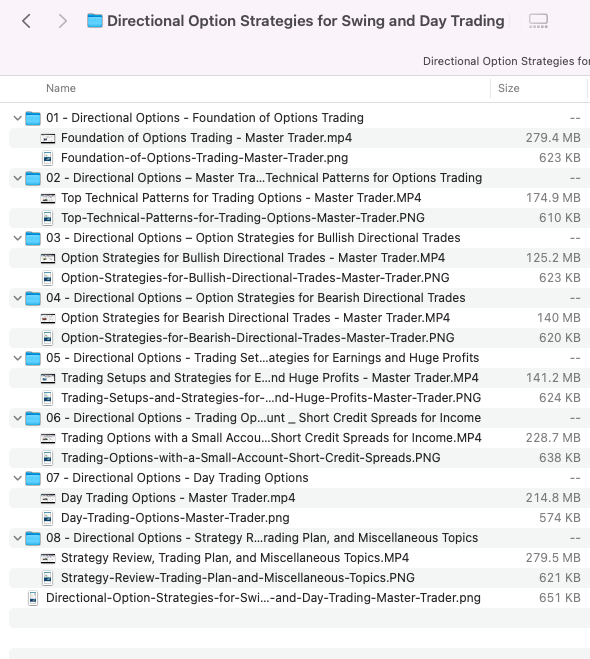Click the Directional-Option-Strategies png icon at the bottom

point(33,598)
